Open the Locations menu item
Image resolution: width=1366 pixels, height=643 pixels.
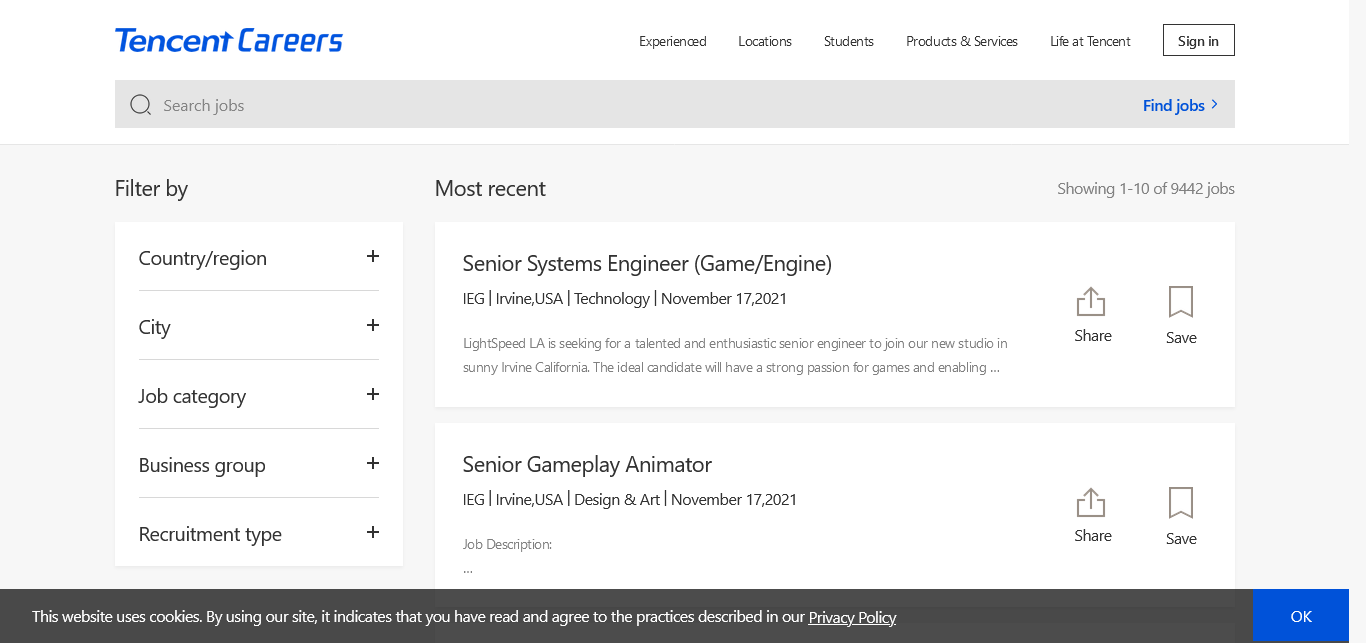tap(765, 41)
